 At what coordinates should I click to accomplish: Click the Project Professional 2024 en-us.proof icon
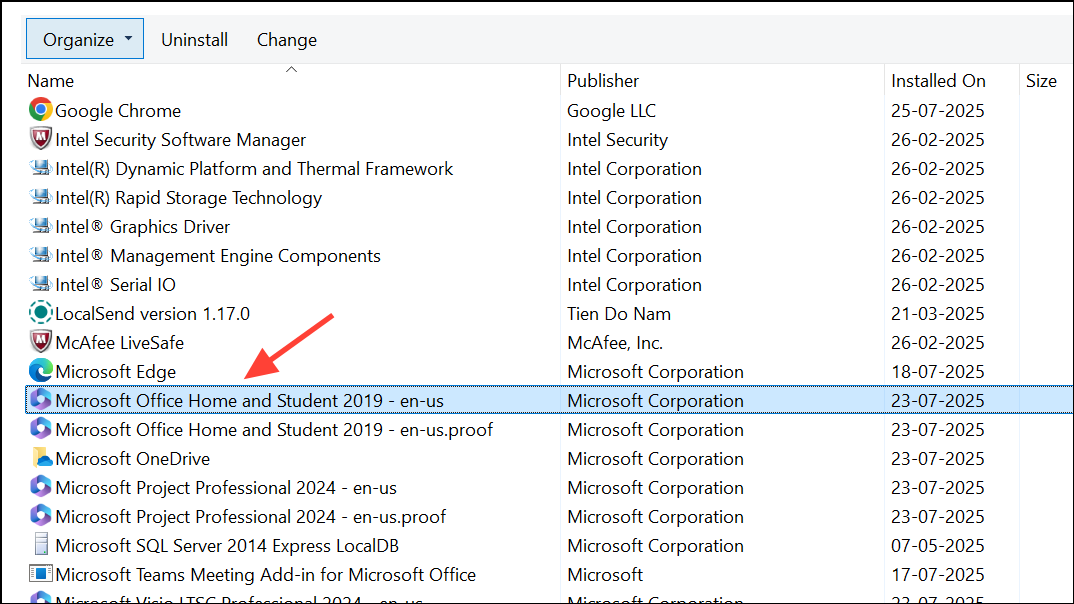coord(40,516)
